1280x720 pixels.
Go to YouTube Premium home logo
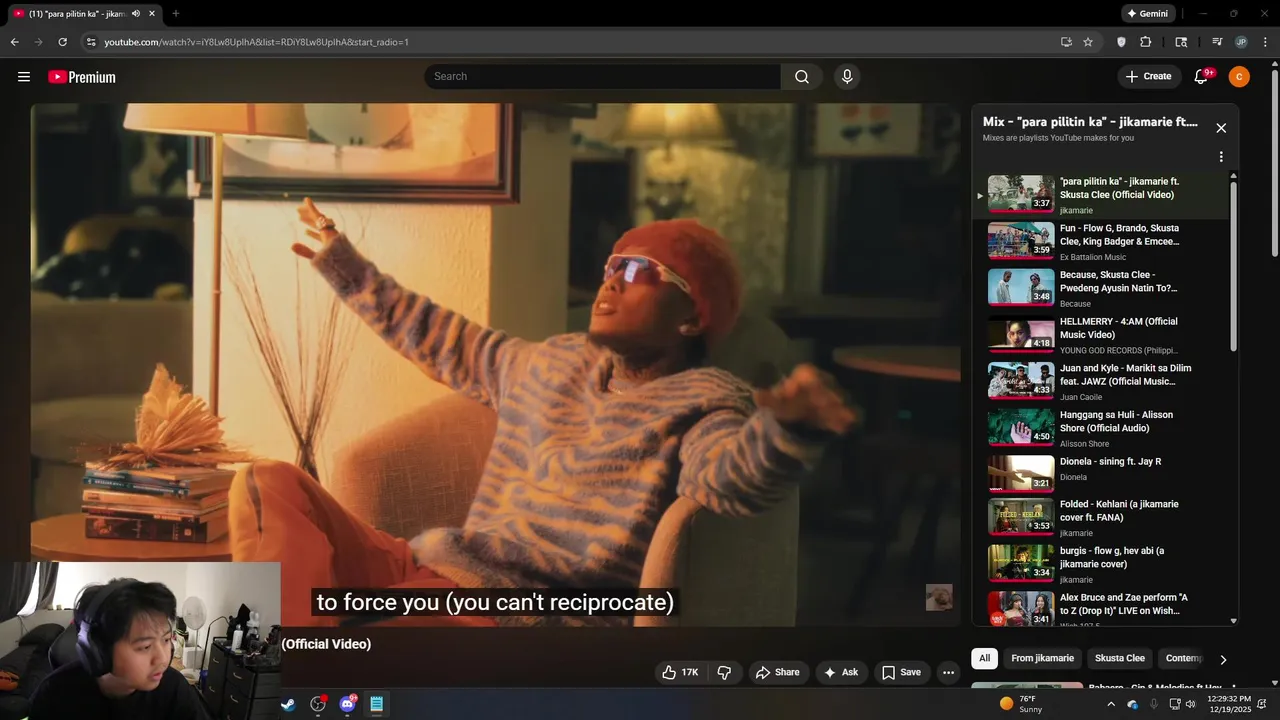pos(82,77)
